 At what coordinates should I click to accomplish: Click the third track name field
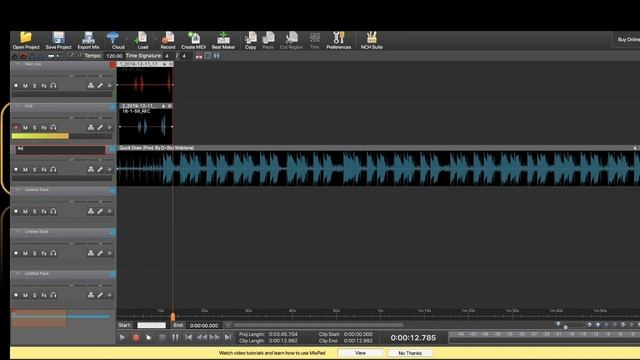coord(60,149)
